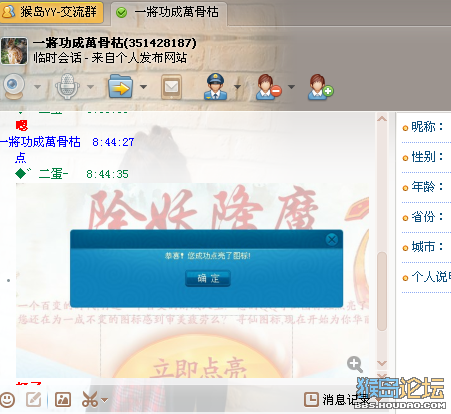Click contact title 一將功成萬骨枯(351428187)
The image size is (451, 414).
[115, 43]
